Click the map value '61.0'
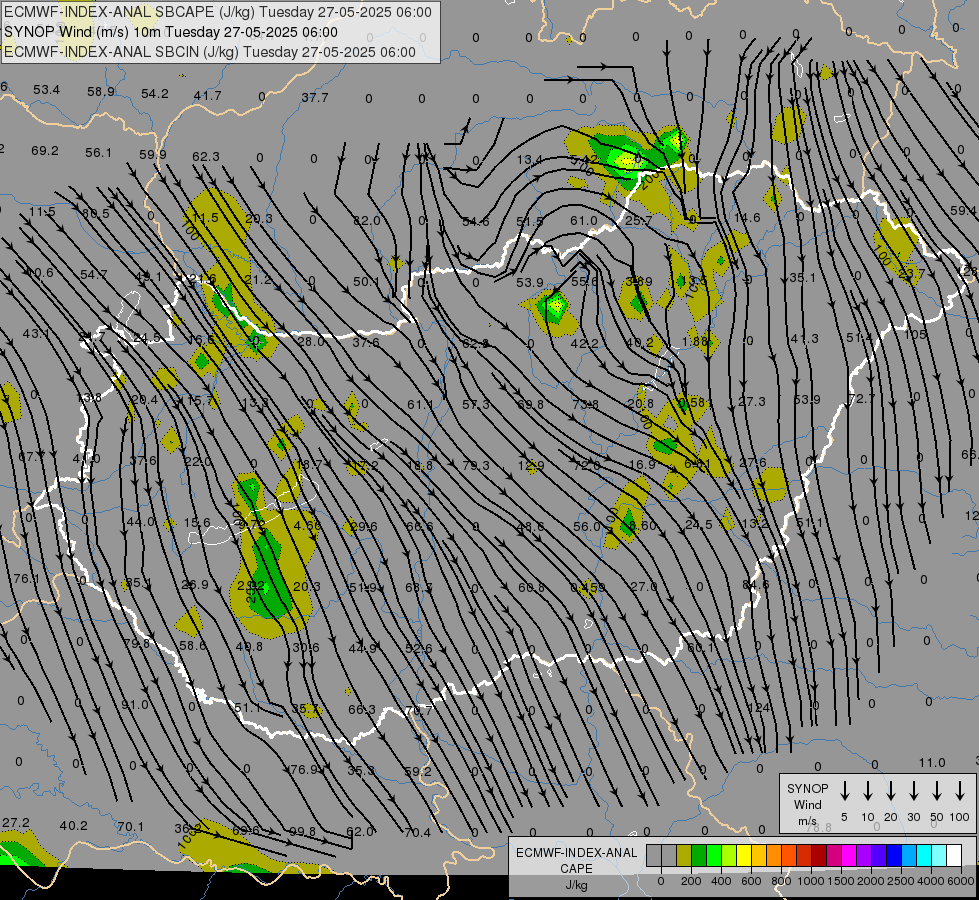 [583, 220]
